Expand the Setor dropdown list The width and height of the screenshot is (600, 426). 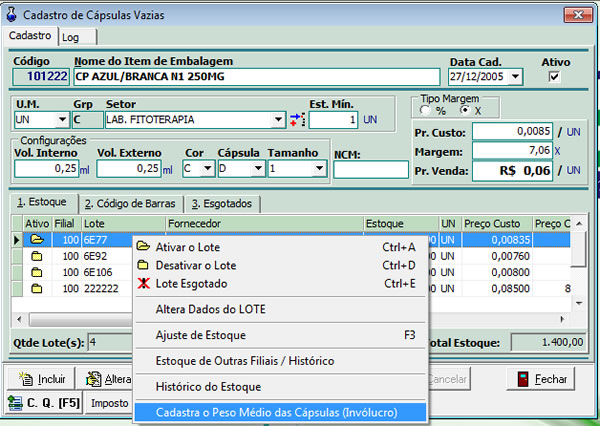point(278,120)
